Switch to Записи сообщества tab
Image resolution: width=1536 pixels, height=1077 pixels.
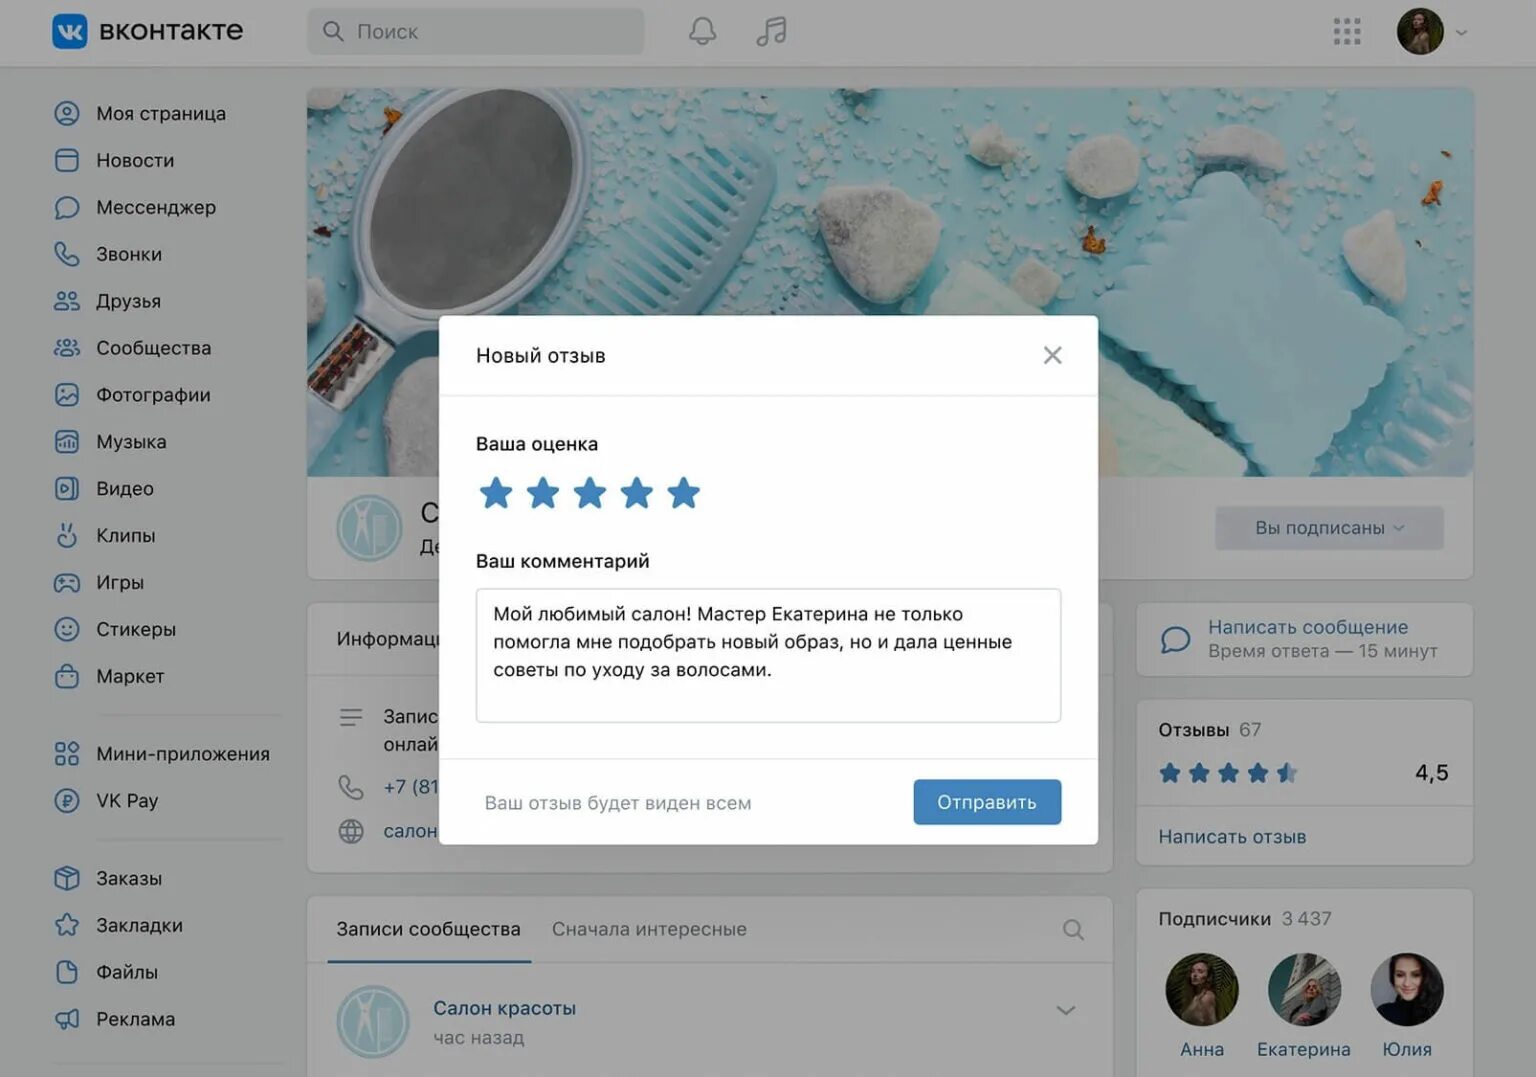point(428,930)
